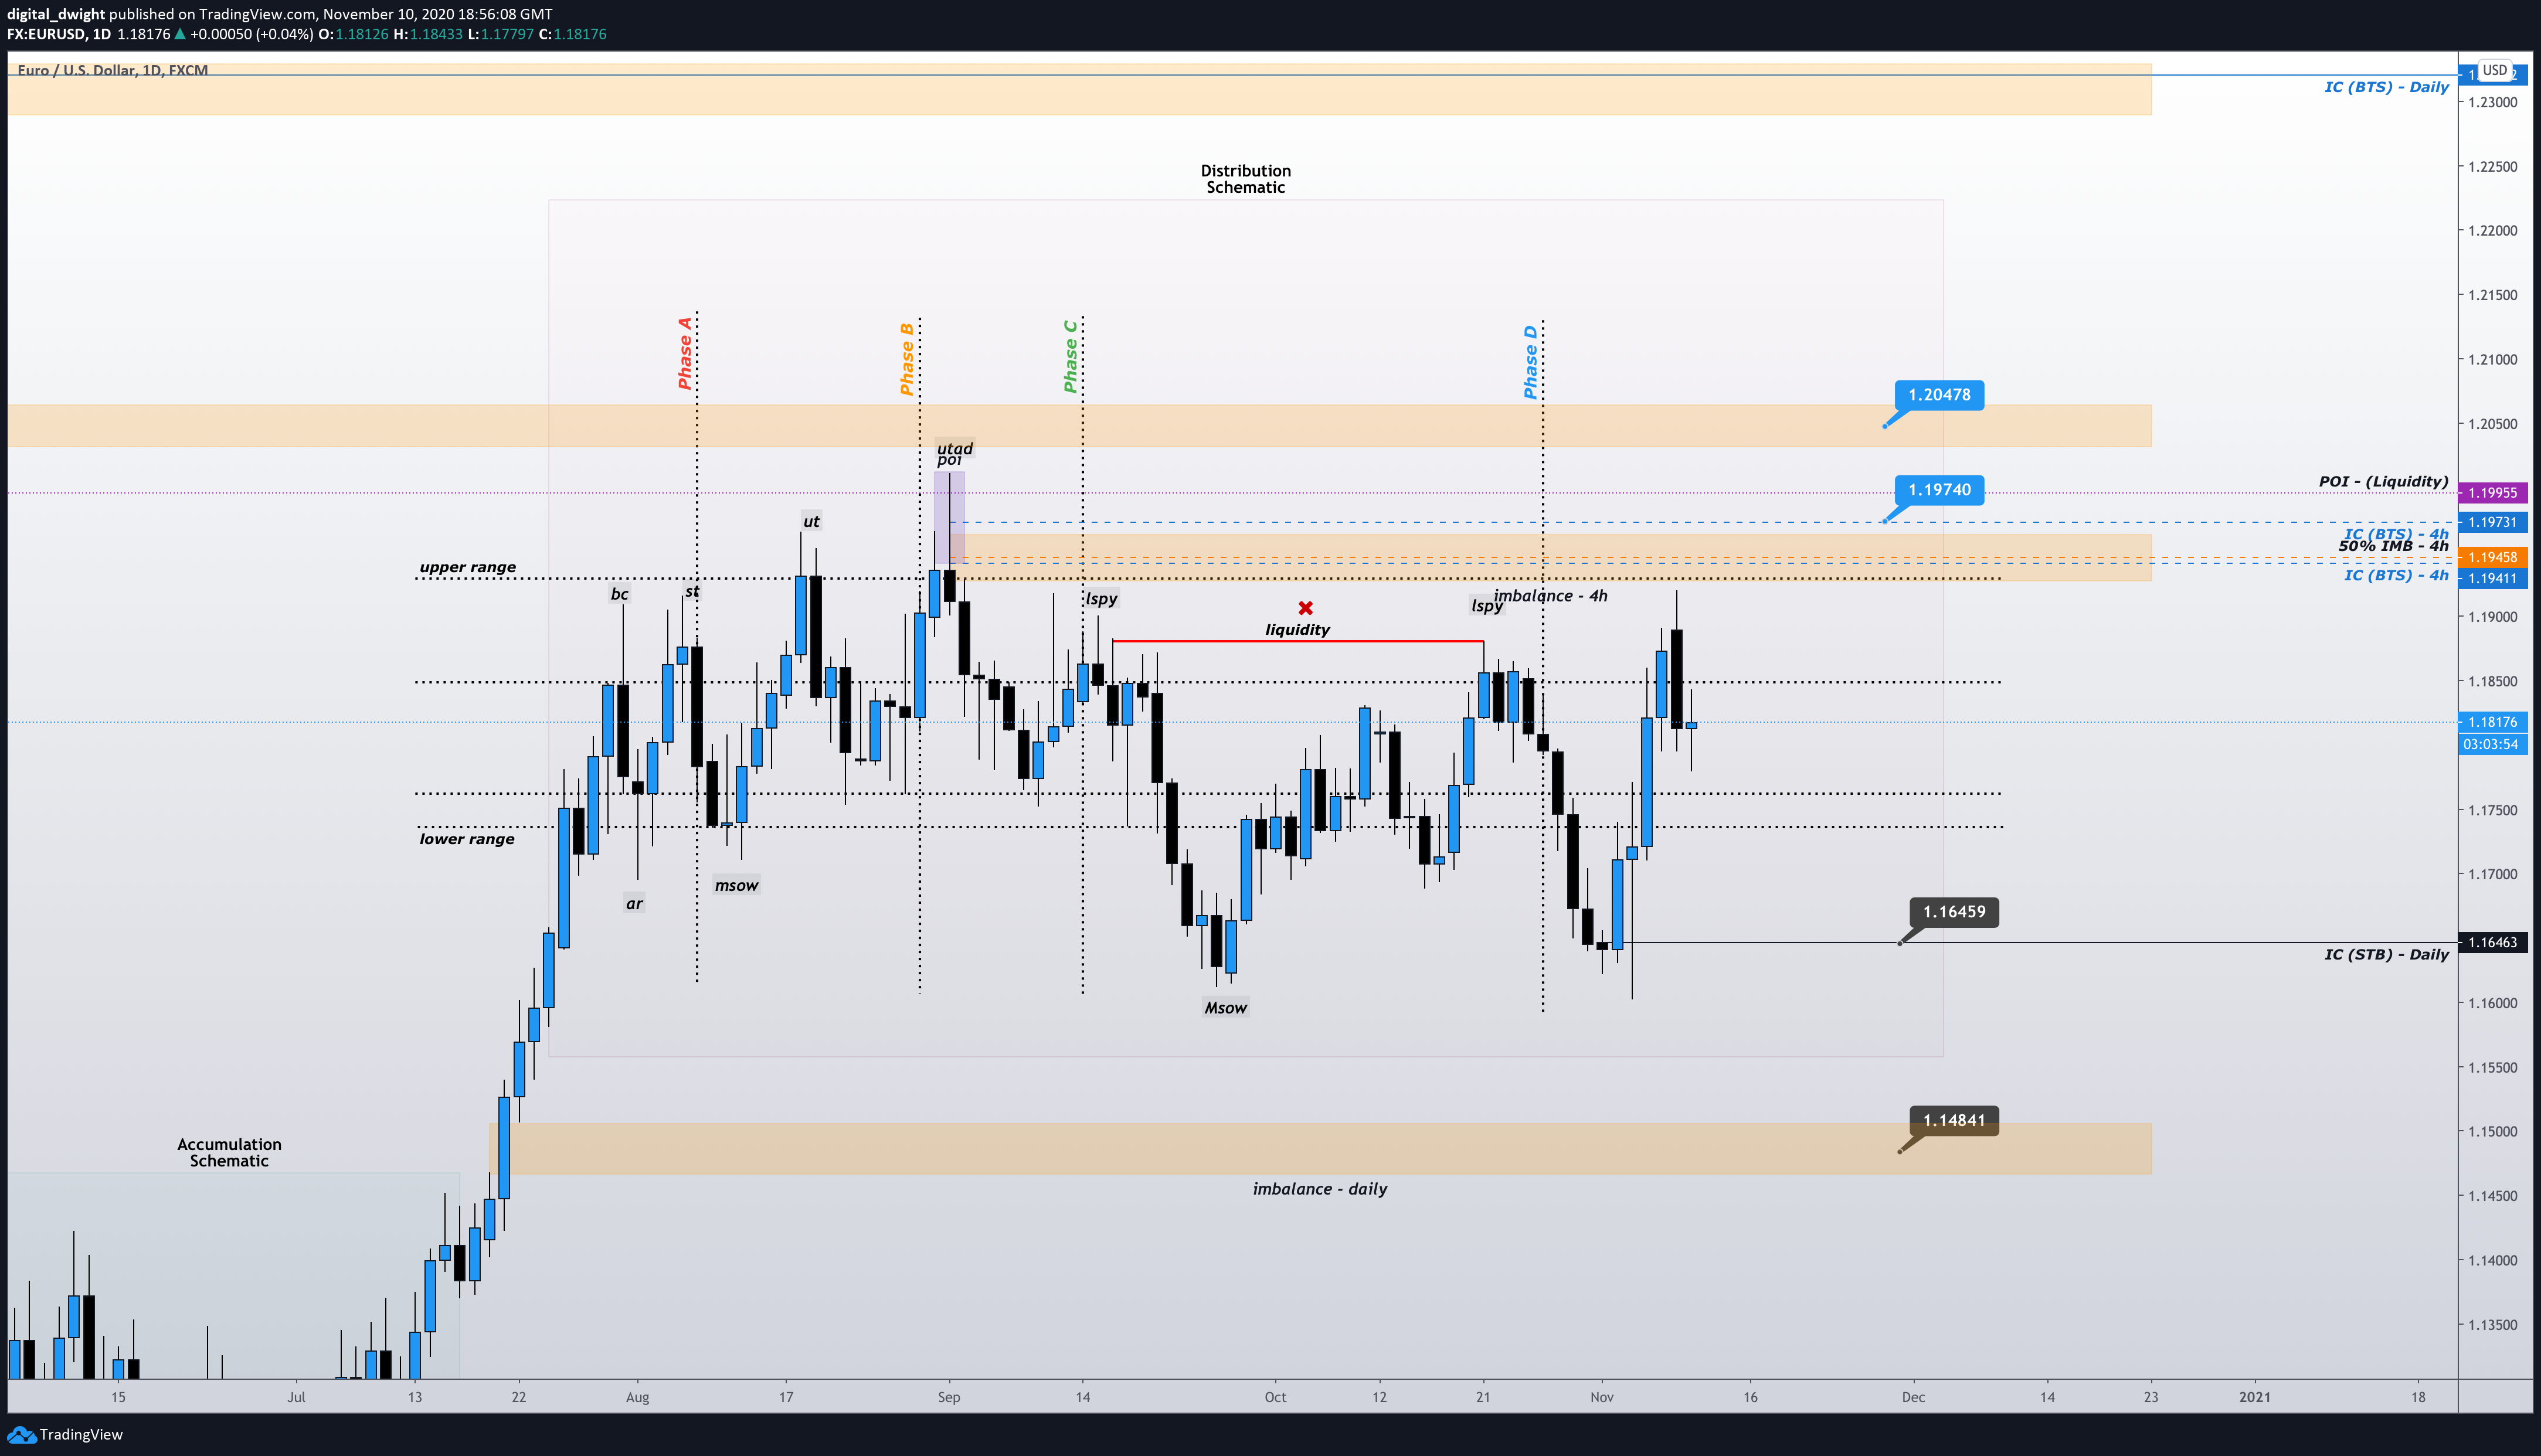
Task: Click the TradingView logo icon
Action: [x=21, y=1435]
